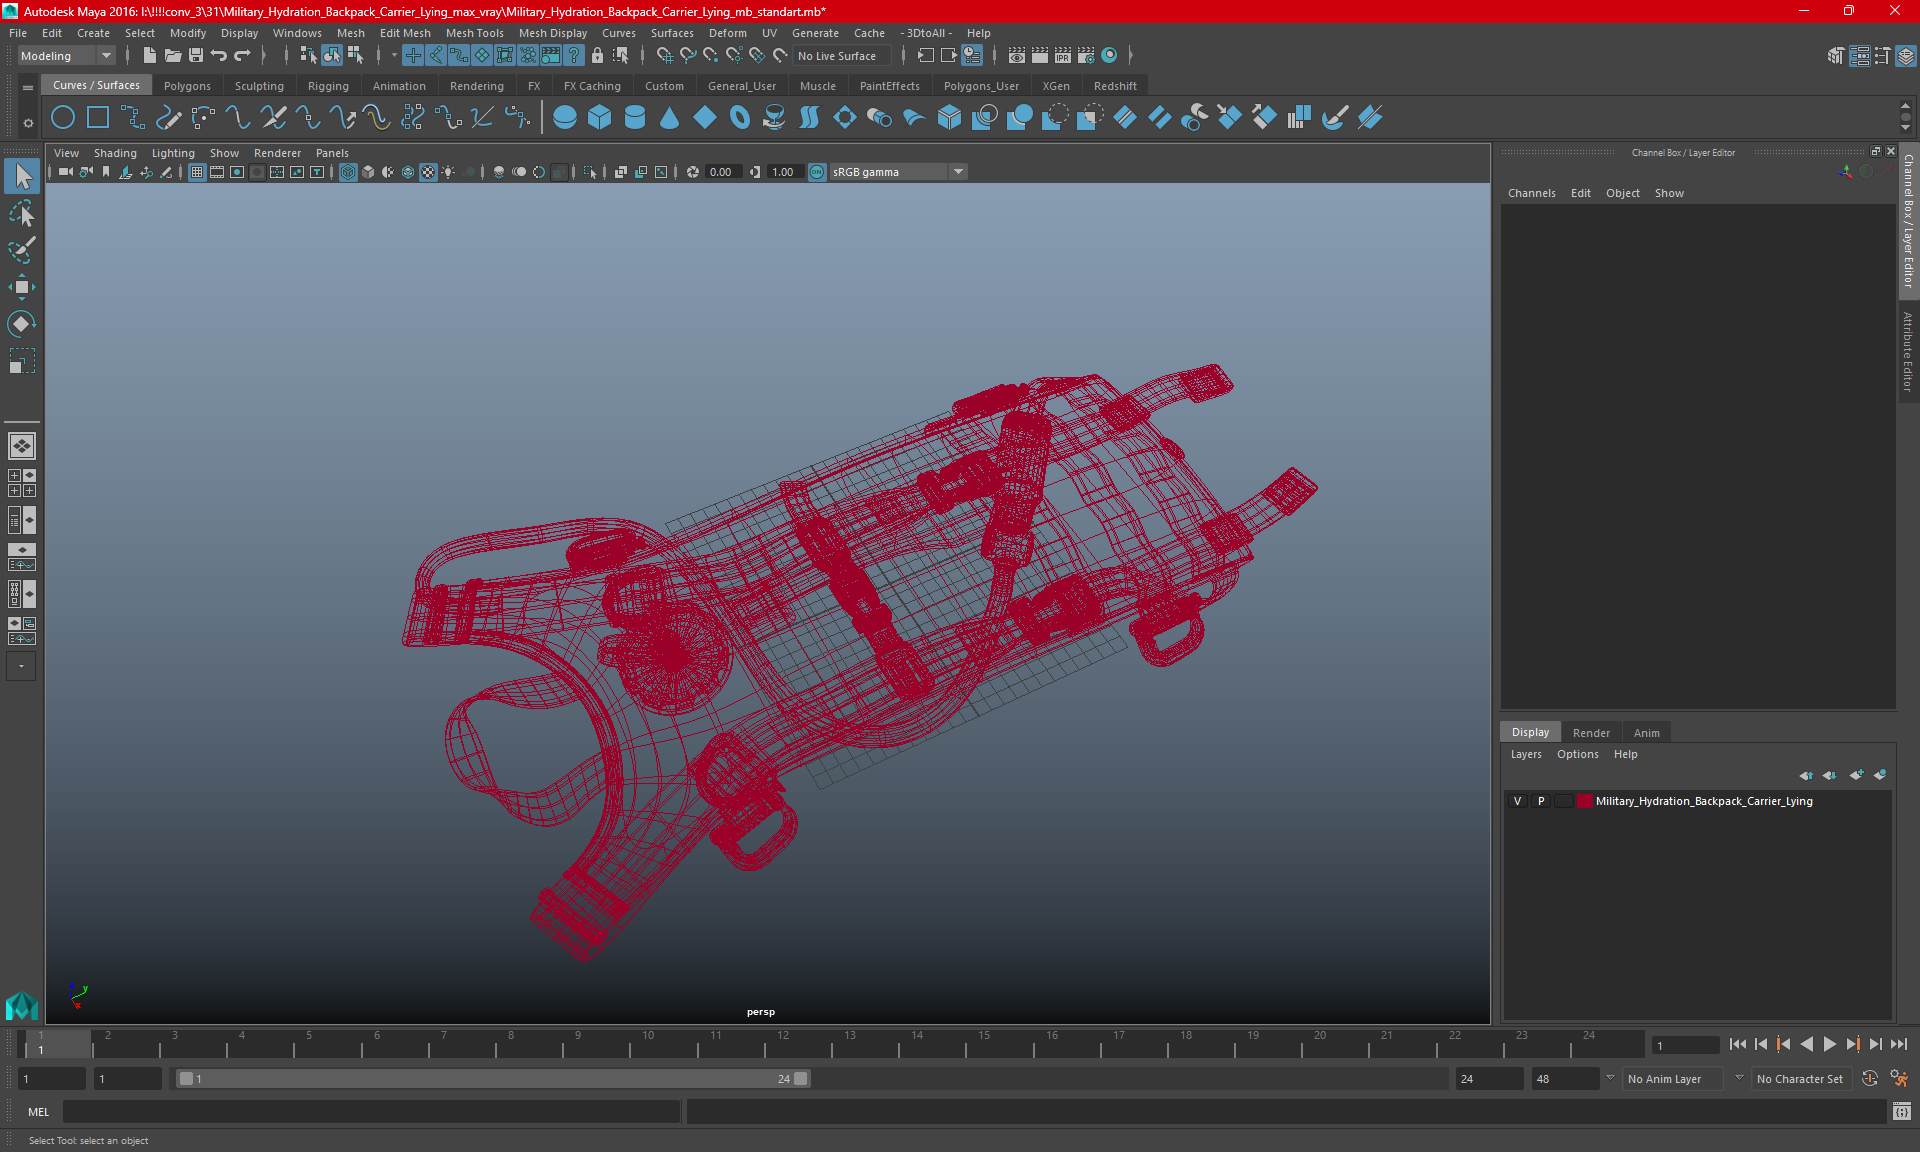
Task: Activate the Lasso select tool
Action: click(22, 214)
